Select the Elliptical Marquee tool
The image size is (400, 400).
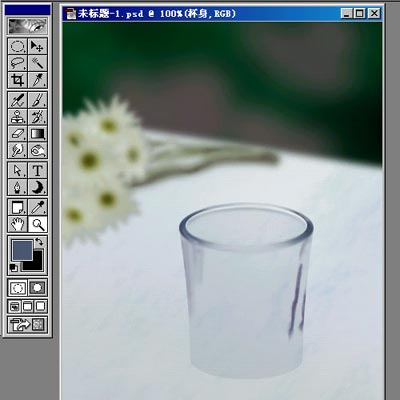[17, 46]
